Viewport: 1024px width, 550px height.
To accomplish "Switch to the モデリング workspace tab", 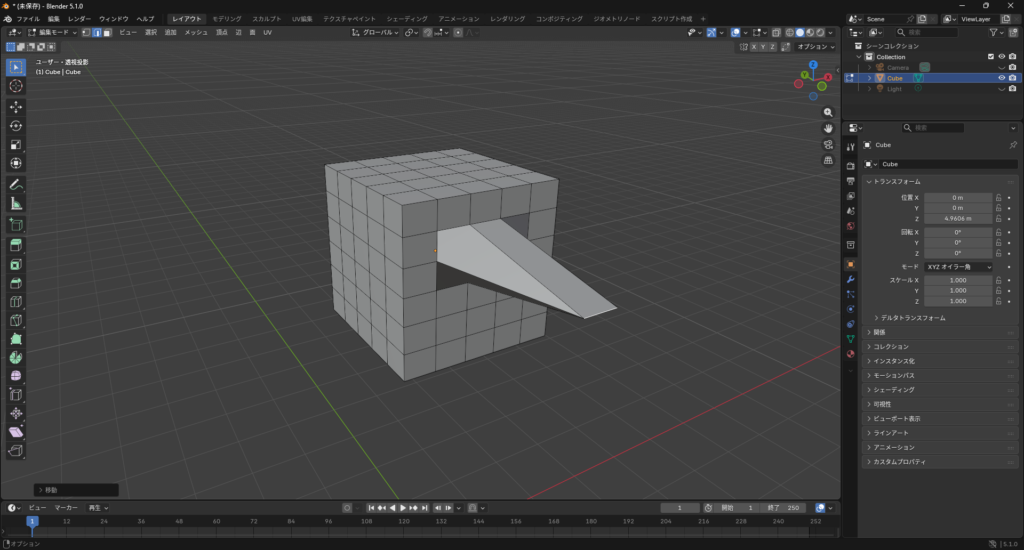I will (226, 19).
